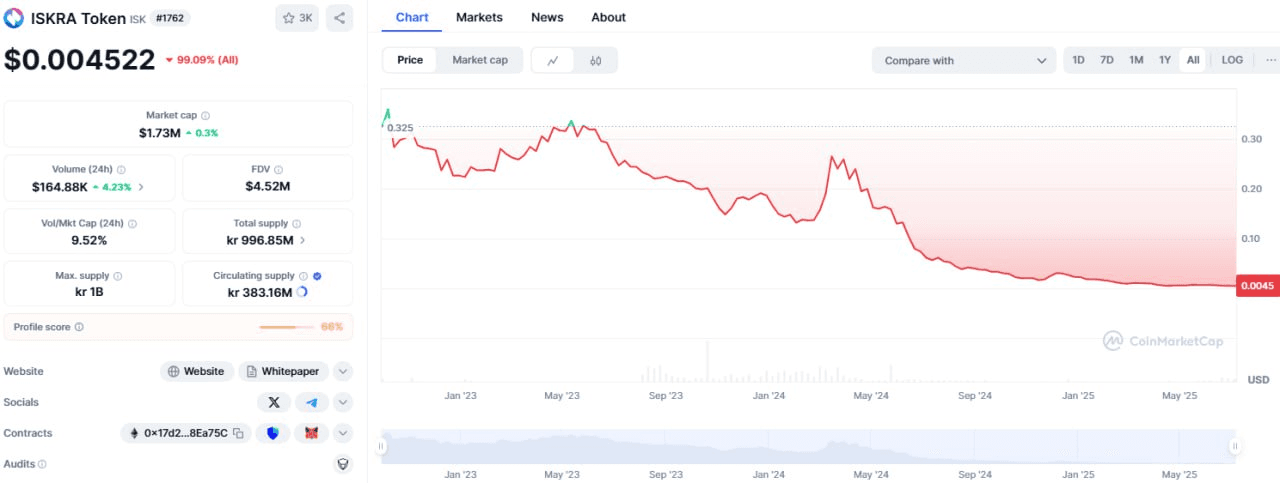
Task: Set chart range to 1Y
Action: click(1165, 60)
